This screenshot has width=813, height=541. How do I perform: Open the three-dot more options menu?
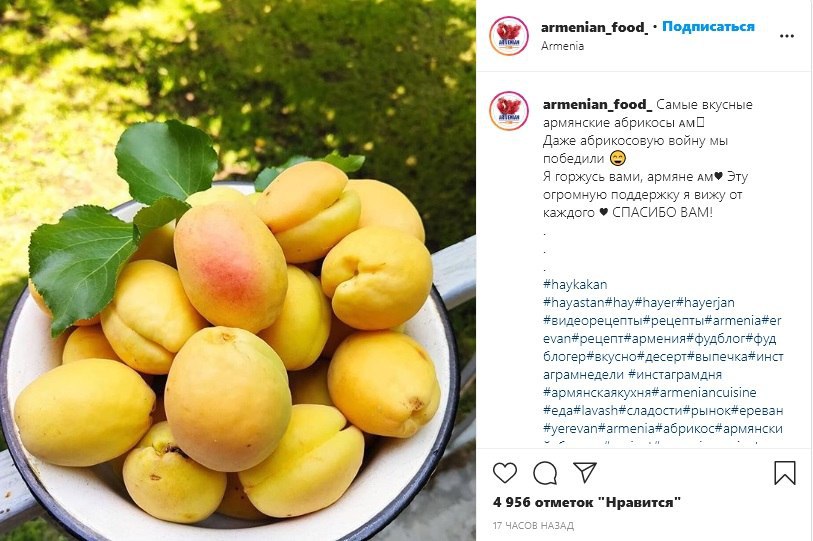point(787,36)
